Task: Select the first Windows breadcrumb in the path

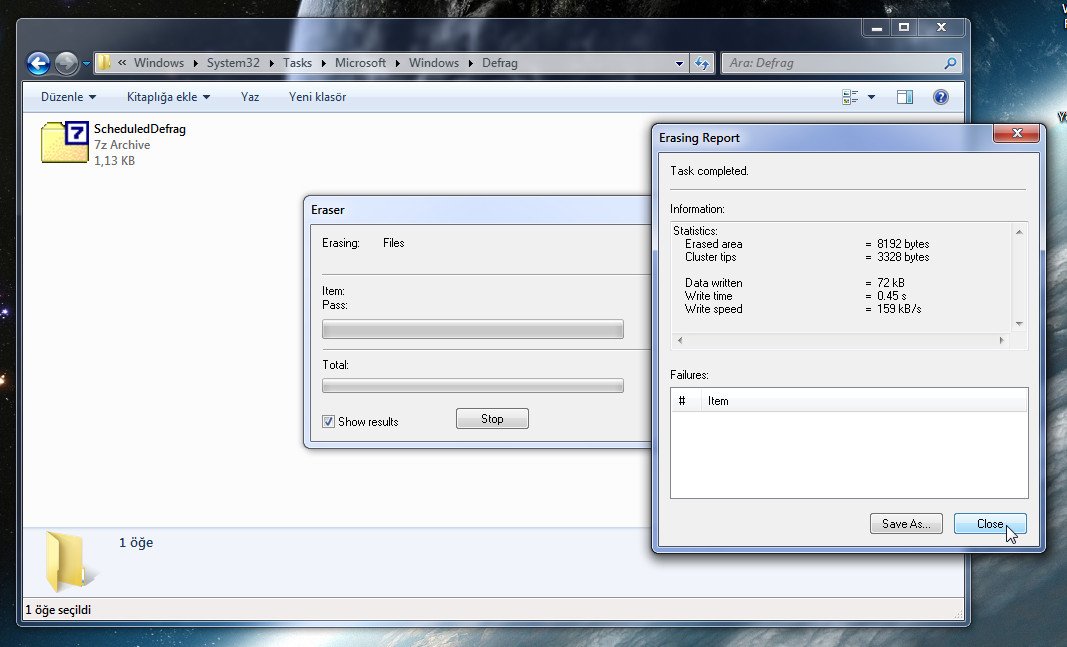Action: [x=159, y=63]
